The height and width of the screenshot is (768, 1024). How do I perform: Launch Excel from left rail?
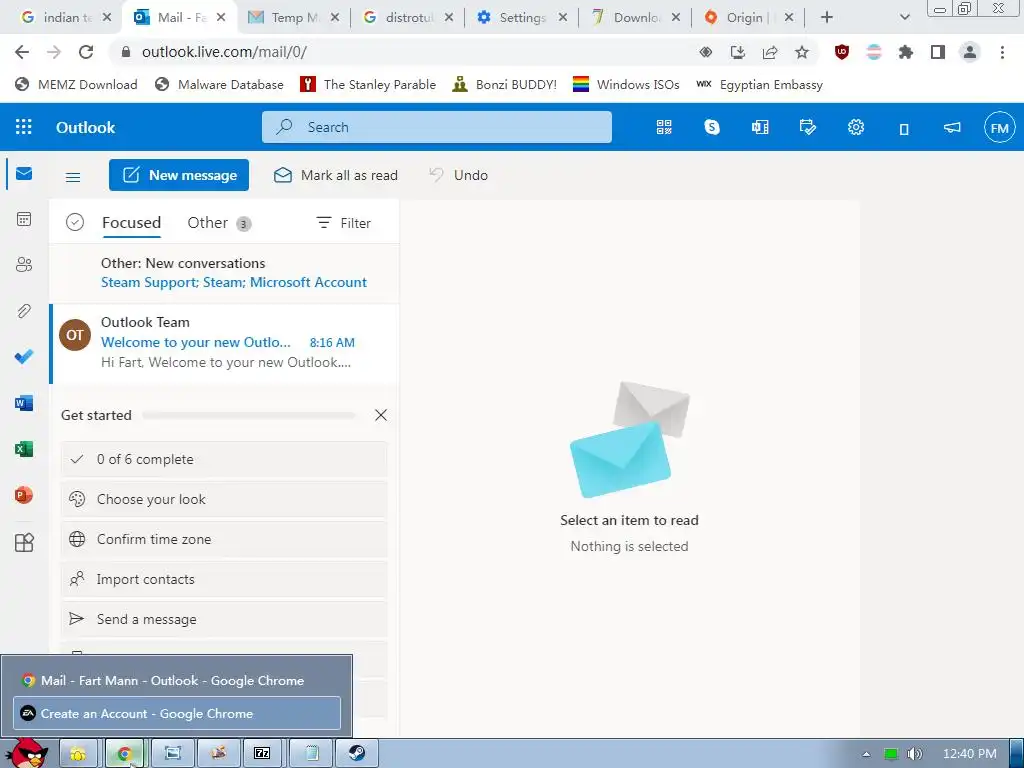(x=24, y=449)
